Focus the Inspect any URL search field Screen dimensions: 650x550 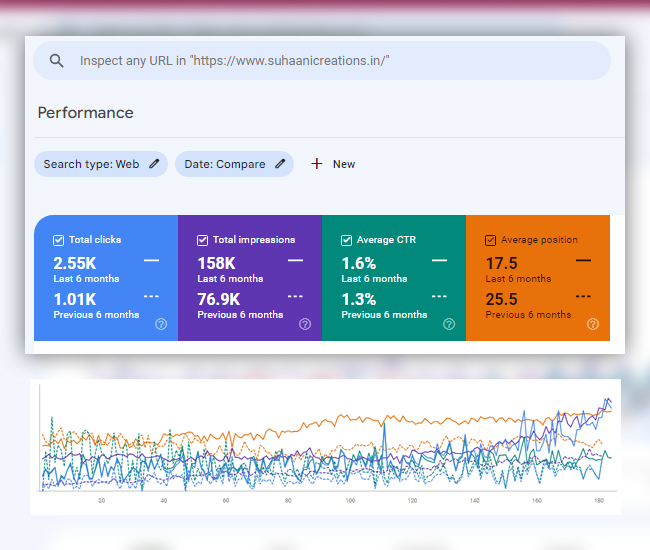[x=330, y=61]
